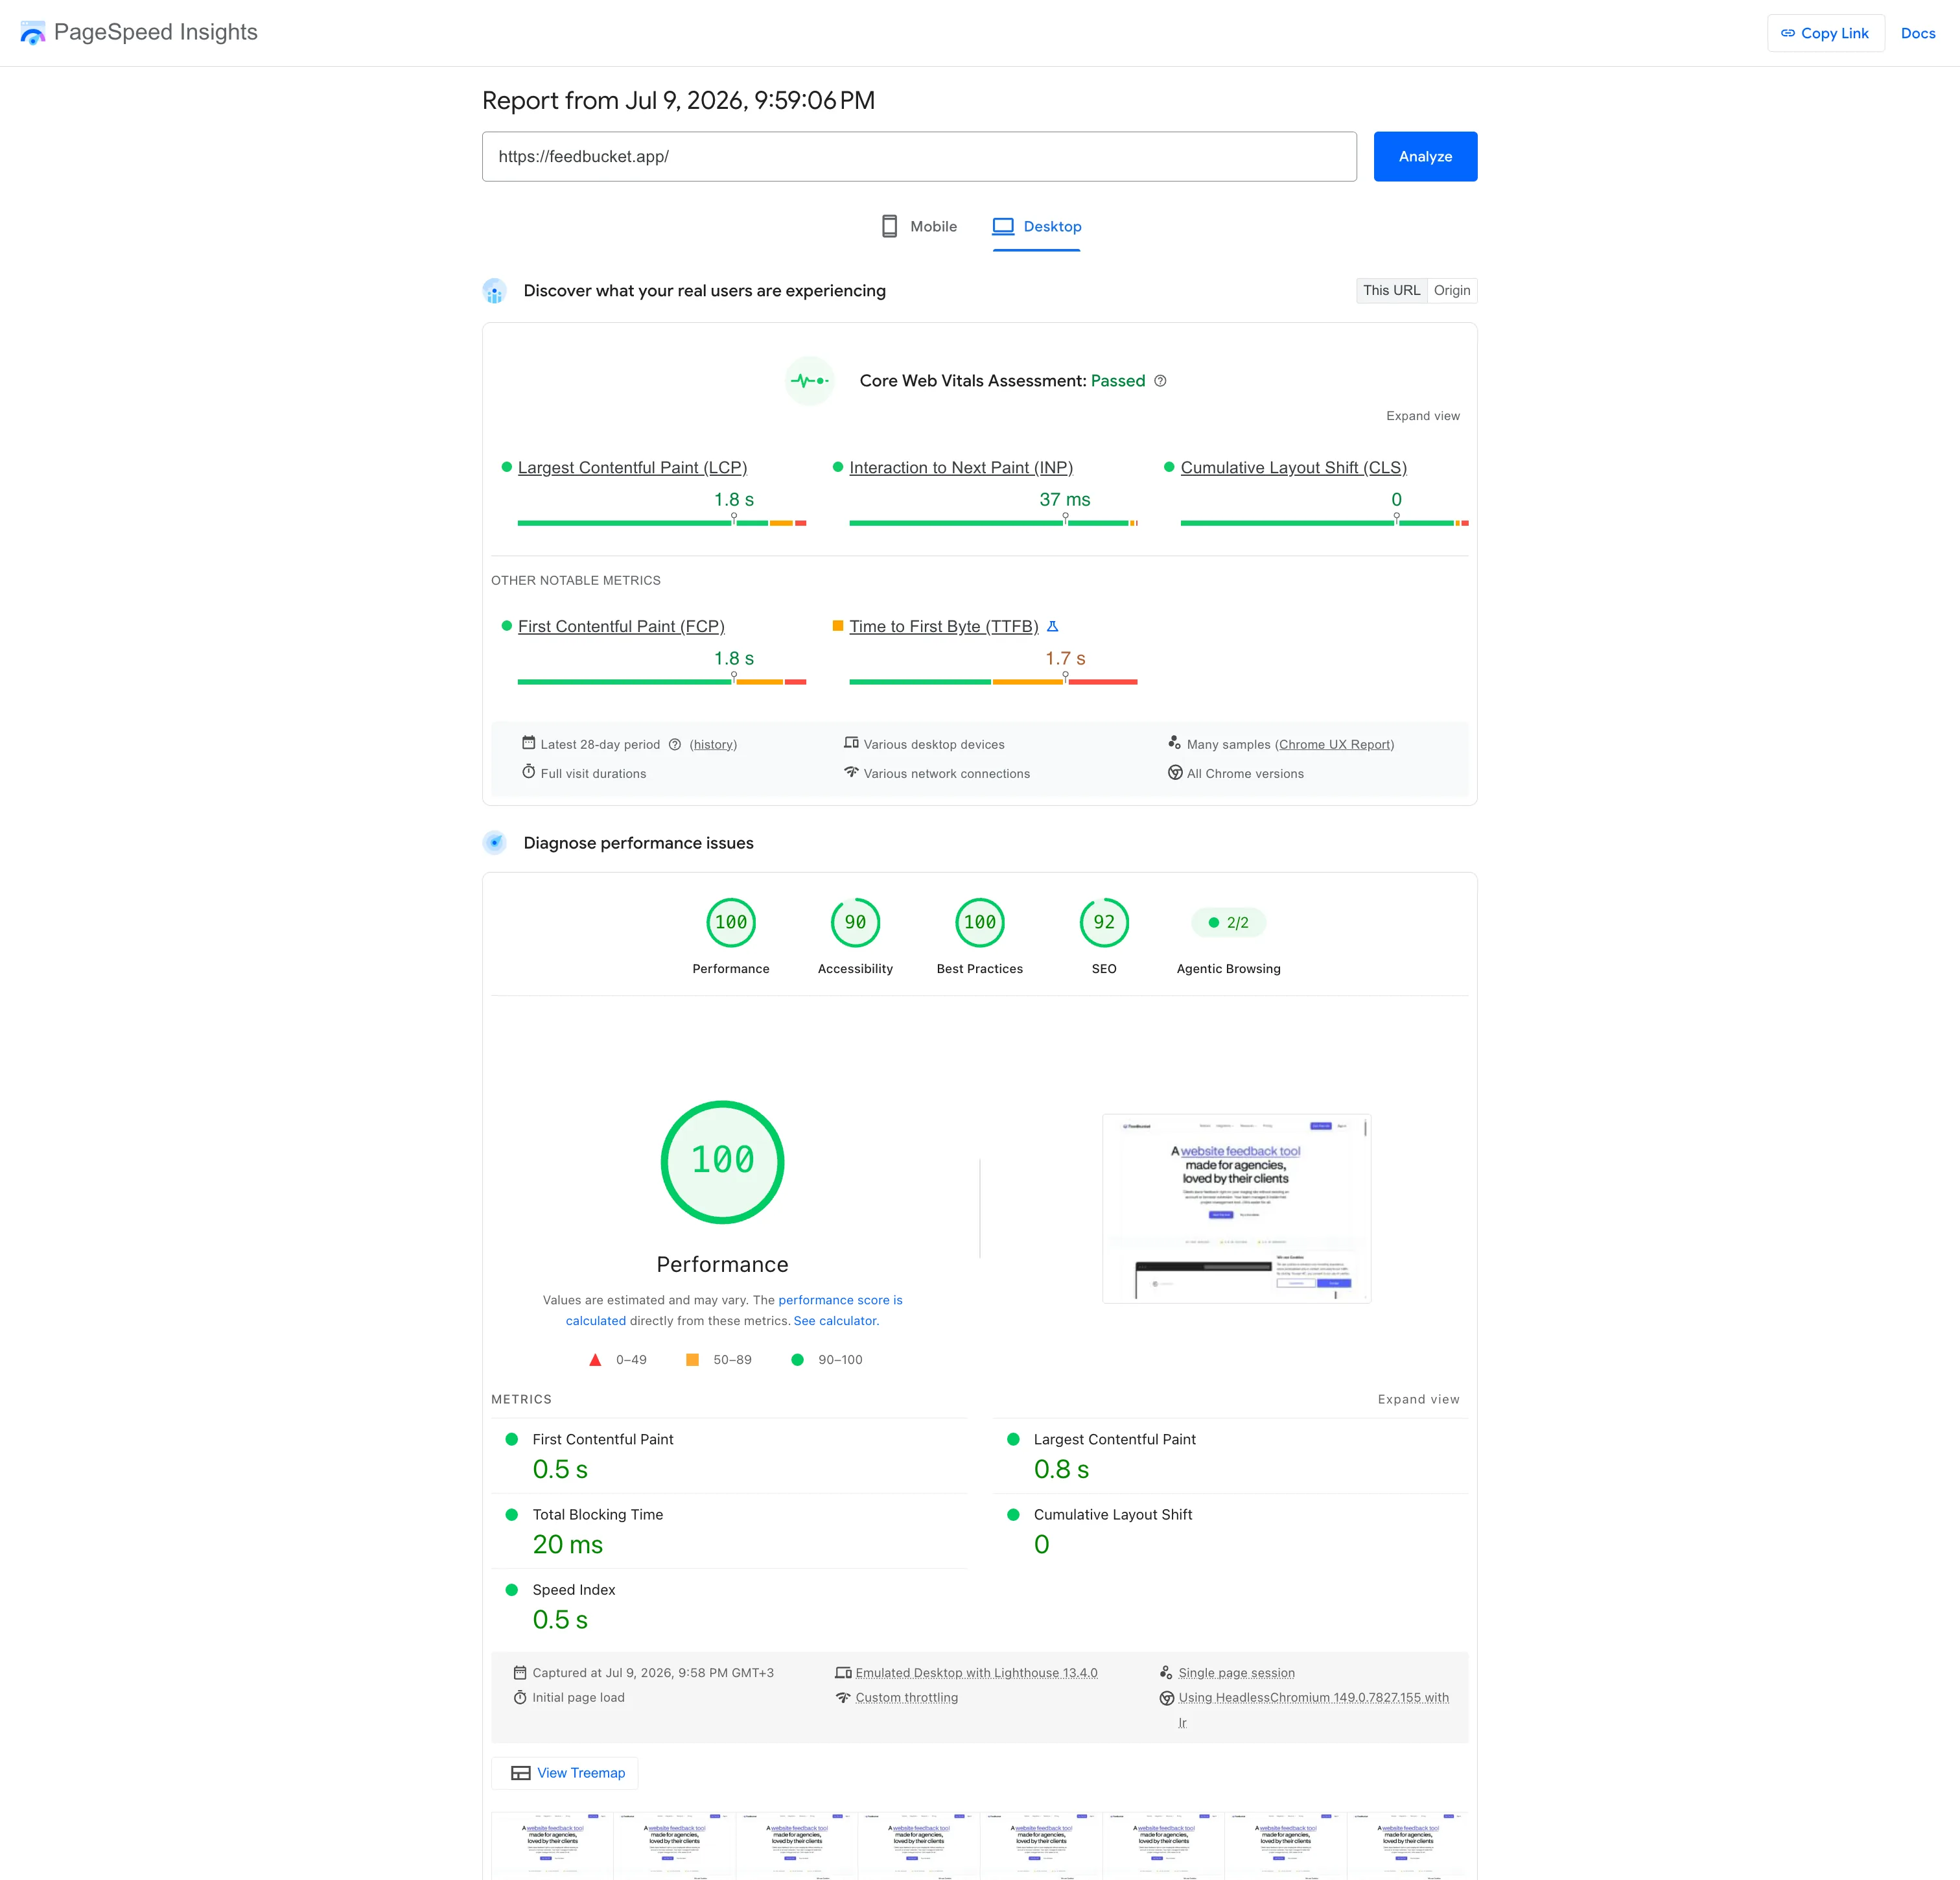Select the Origin toggle
1960x1880 pixels.
(x=1452, y=290)
